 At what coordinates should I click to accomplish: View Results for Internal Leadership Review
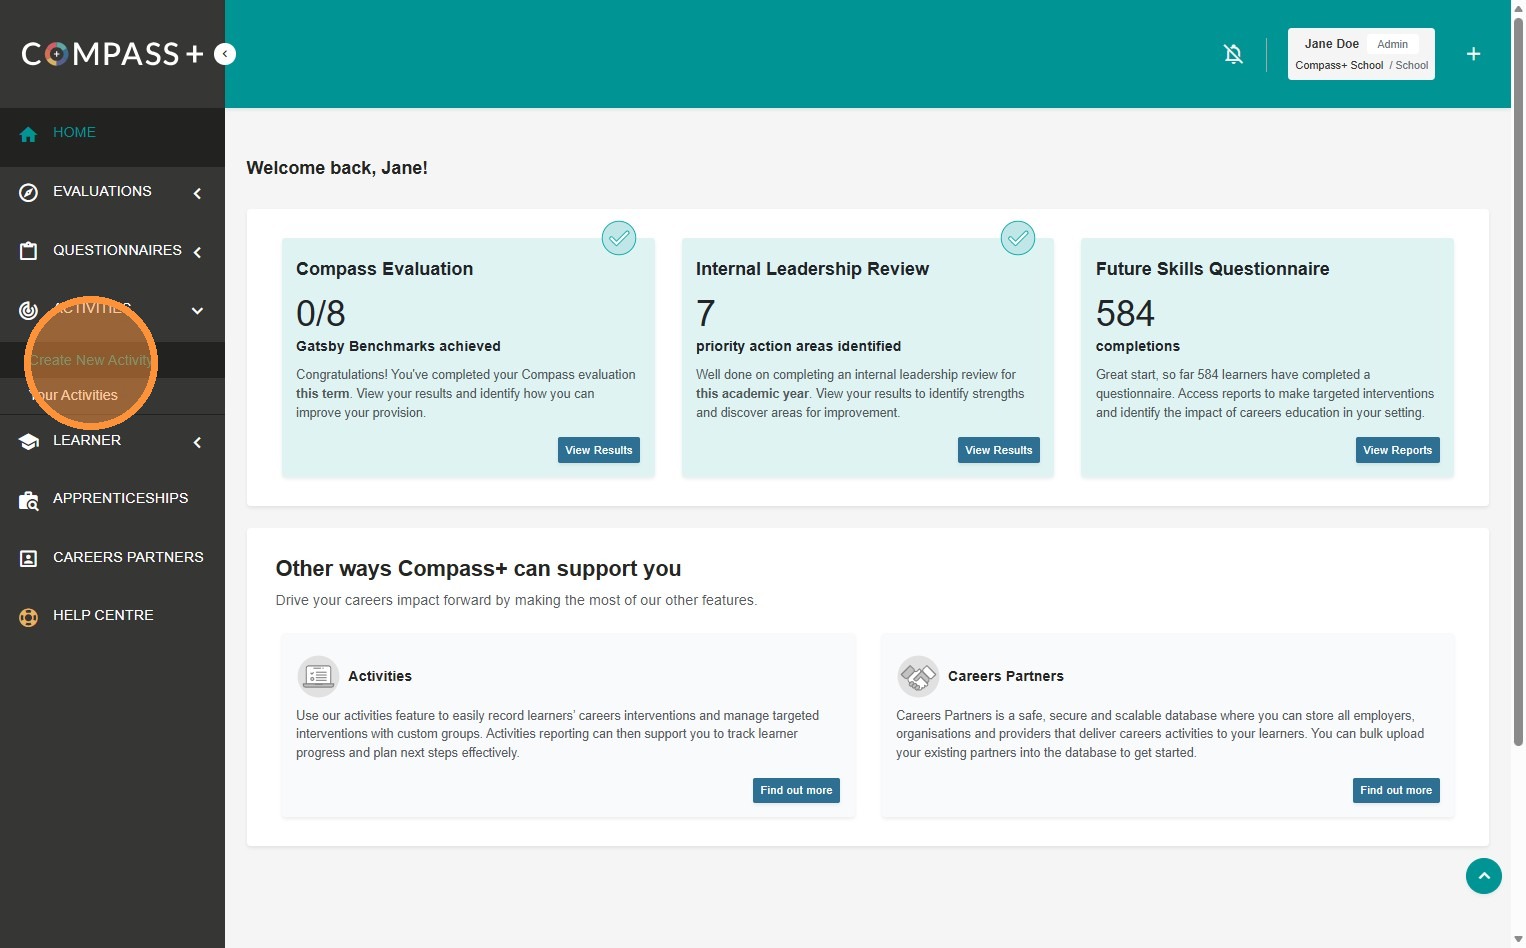click(999, 450)
